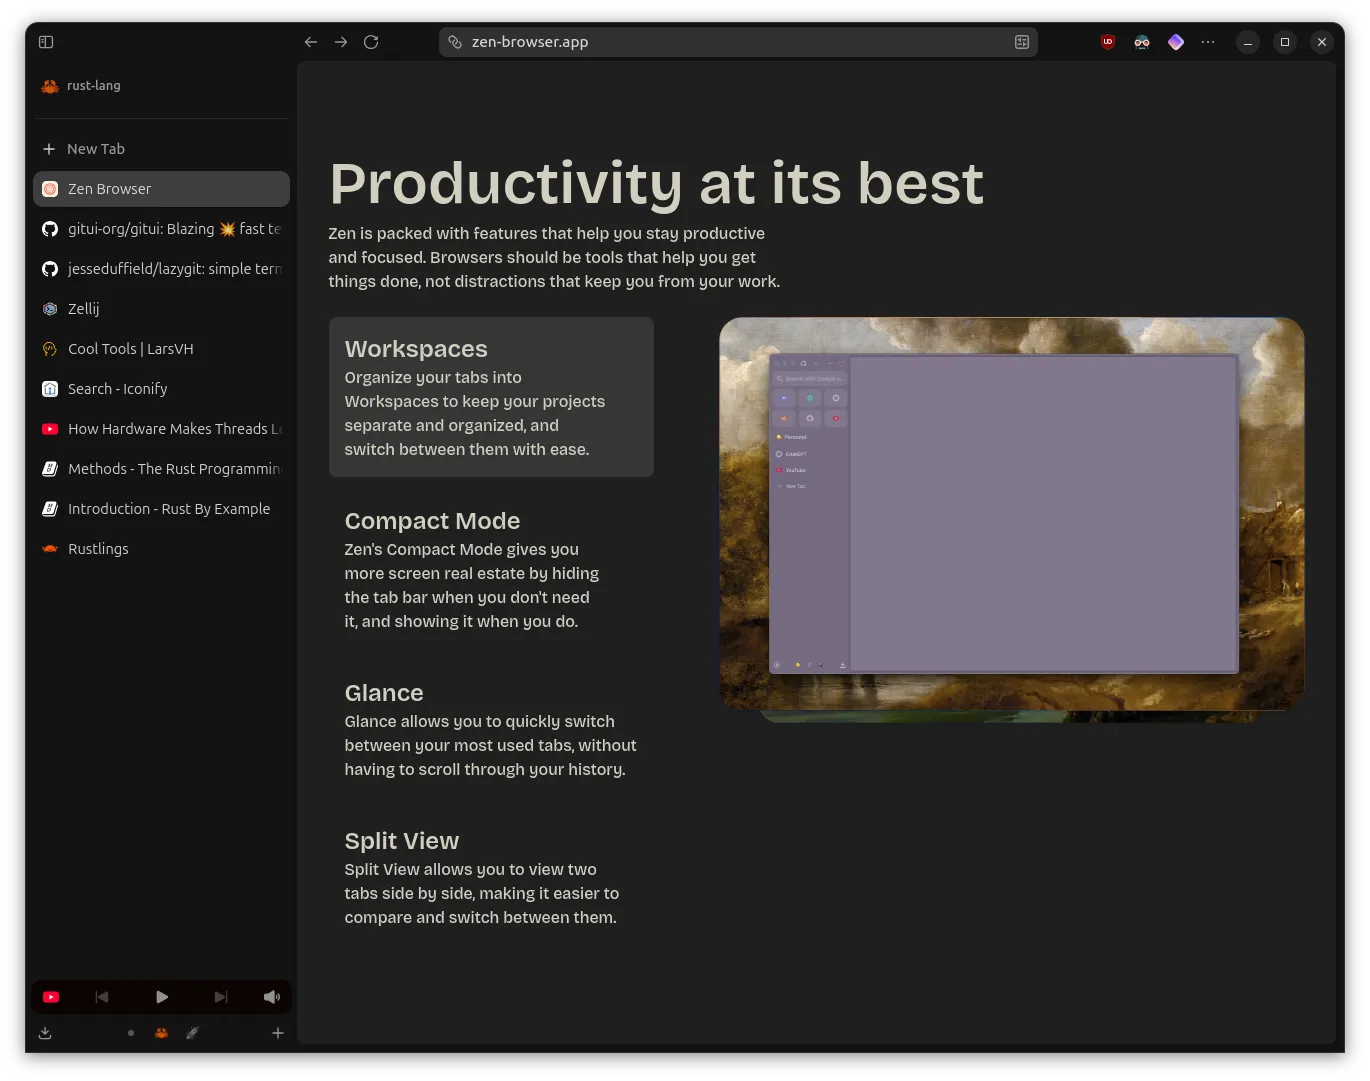Switch to the Cool Tools | LarsVH tab
The width and height of the screenshot is (1370, 1081).
pyautogui.click(x=162, y=349)
